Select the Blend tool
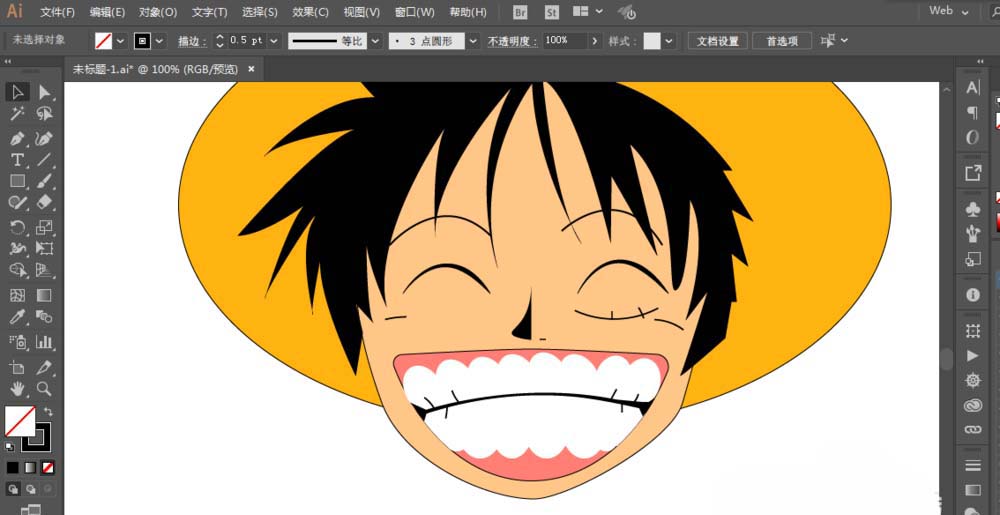The width and height of the screenshot is (1000, 515). coord(45,317)
